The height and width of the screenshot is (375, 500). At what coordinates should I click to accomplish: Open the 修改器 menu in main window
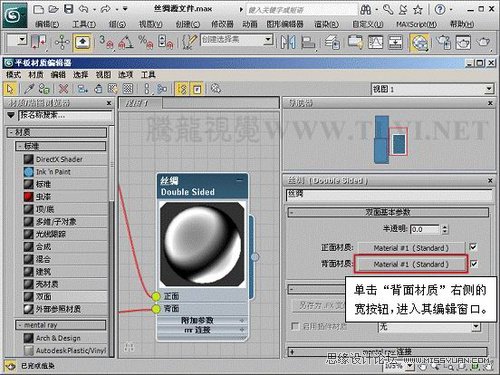point(222,24)
